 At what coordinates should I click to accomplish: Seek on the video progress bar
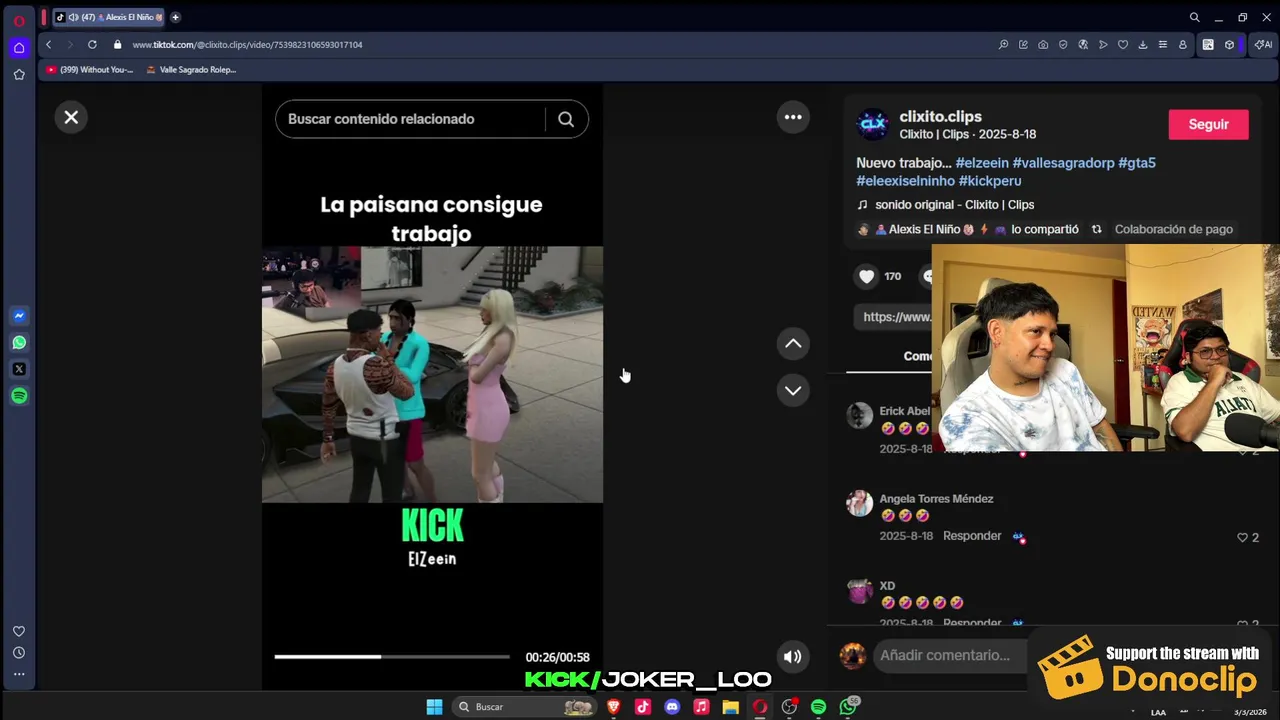(392, 657)
